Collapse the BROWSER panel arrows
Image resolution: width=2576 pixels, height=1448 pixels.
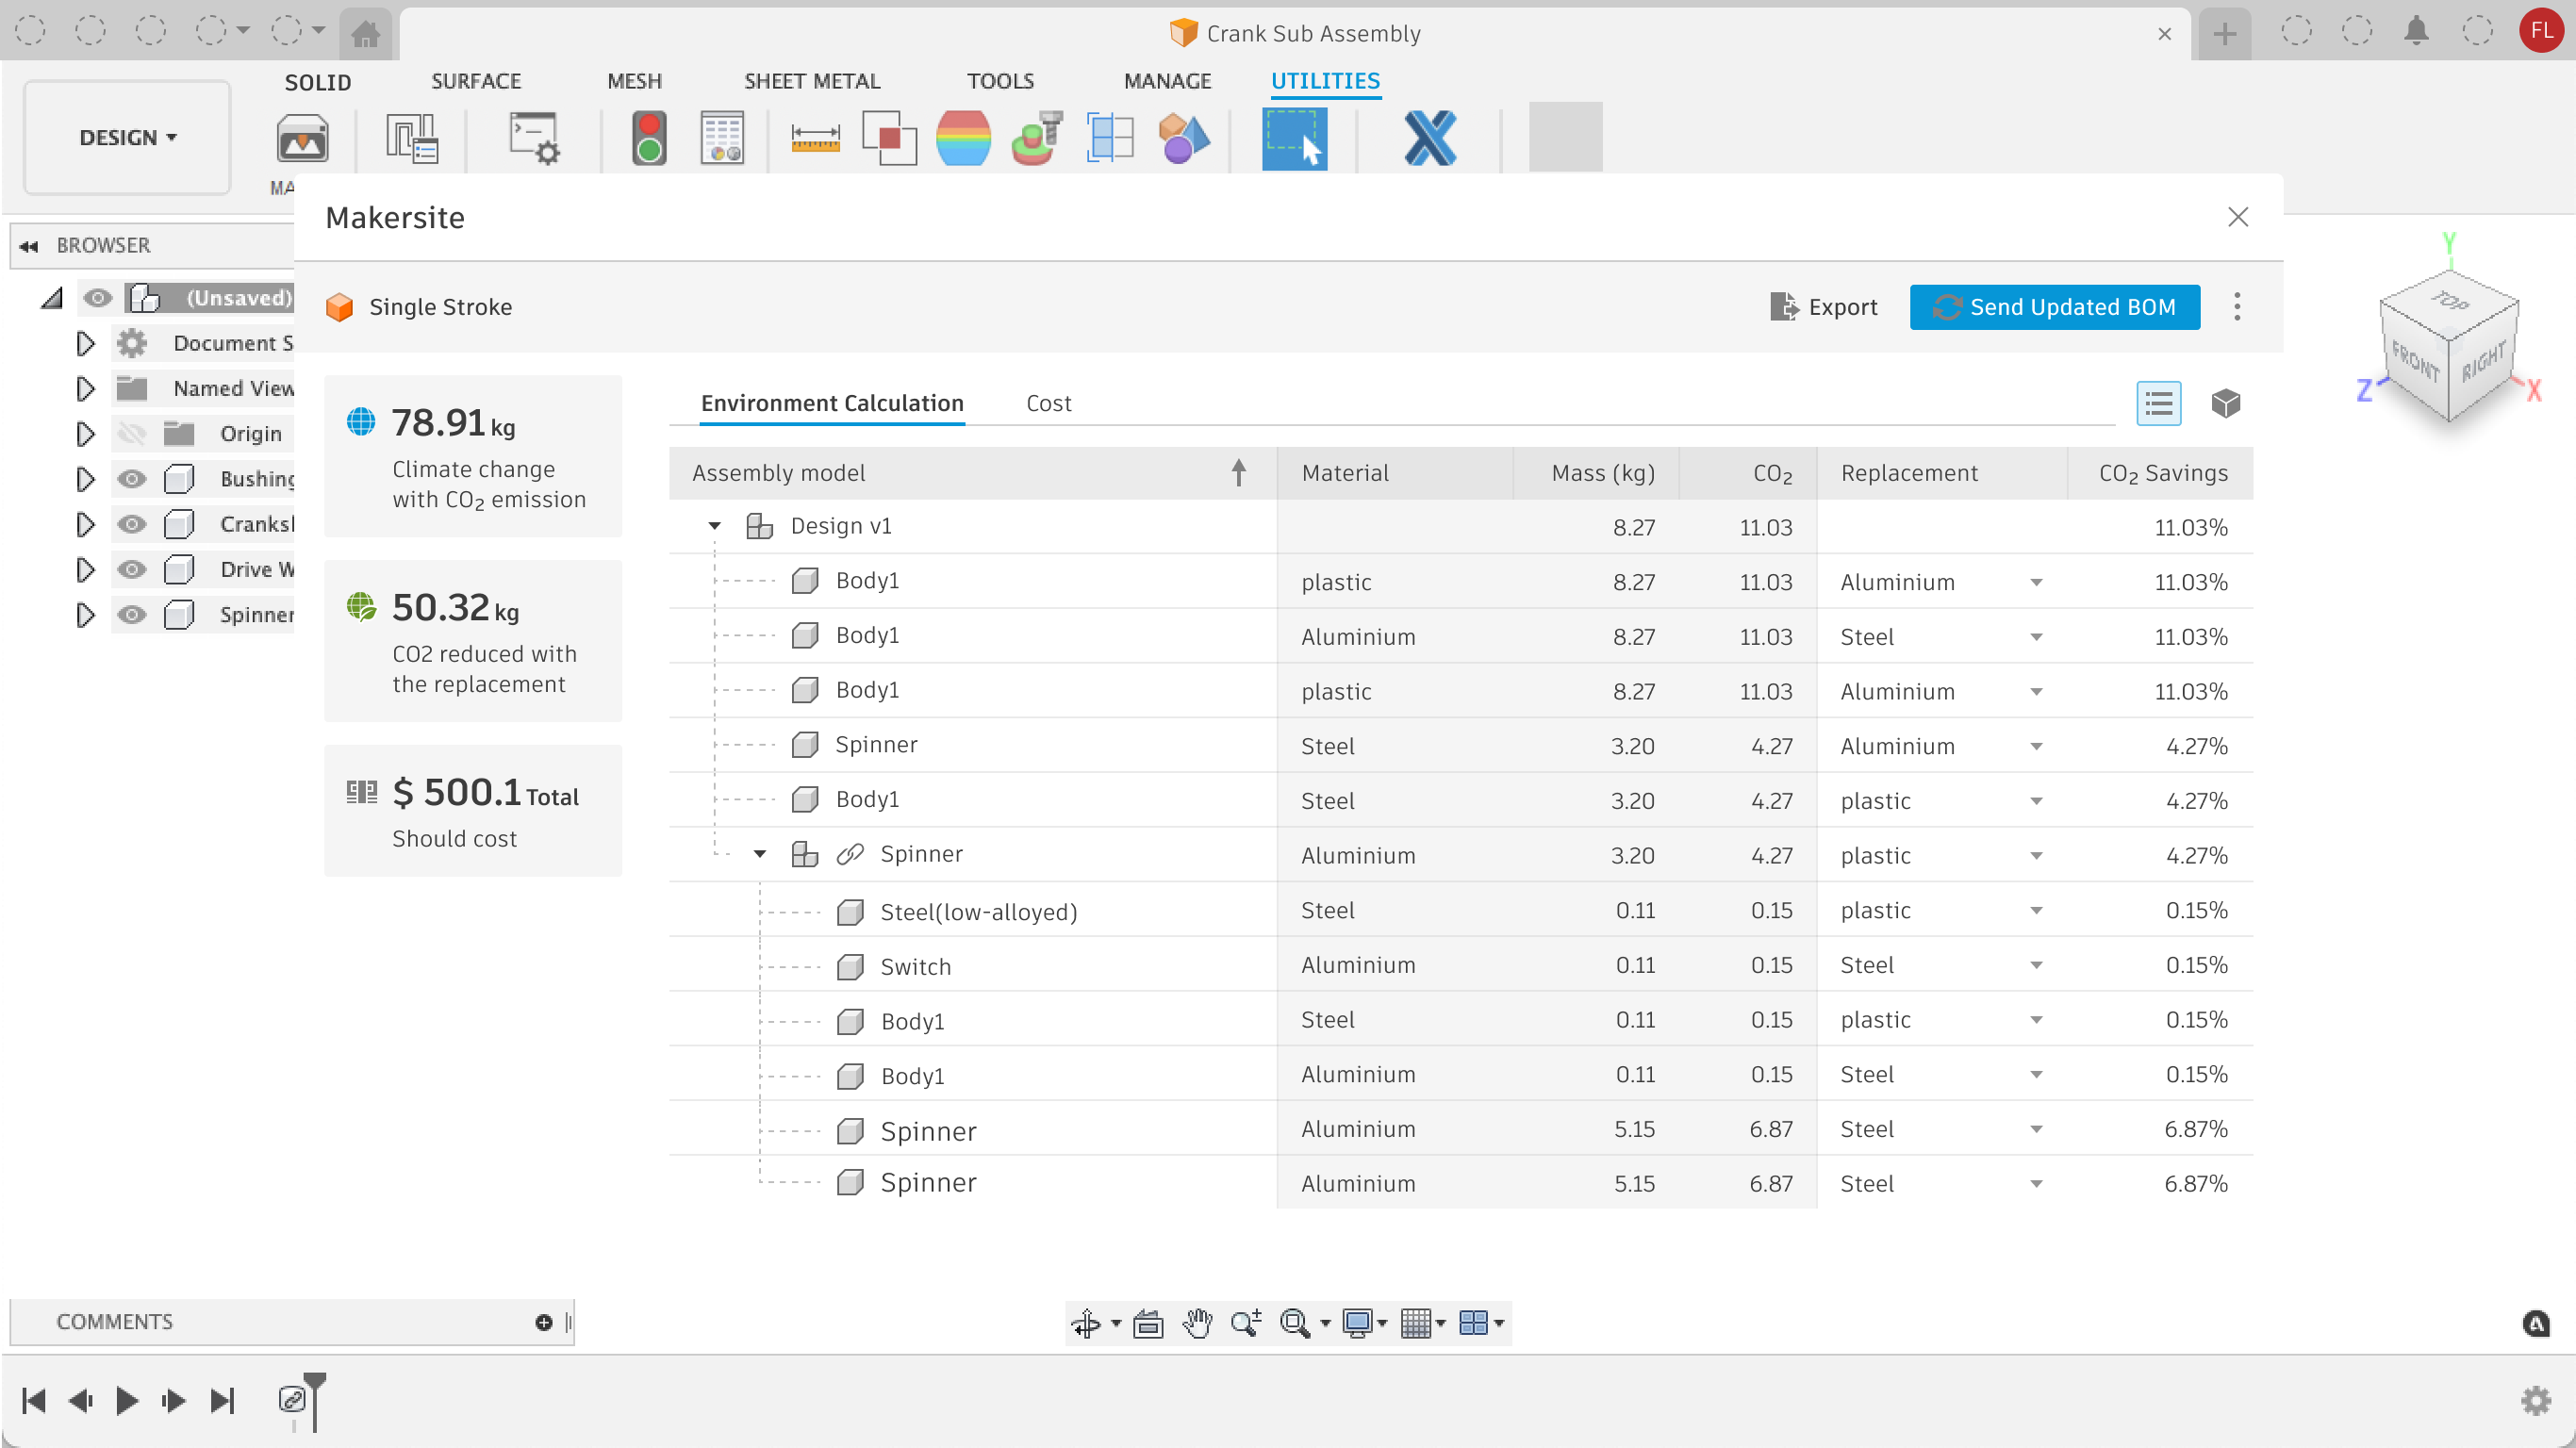[29, 246]
